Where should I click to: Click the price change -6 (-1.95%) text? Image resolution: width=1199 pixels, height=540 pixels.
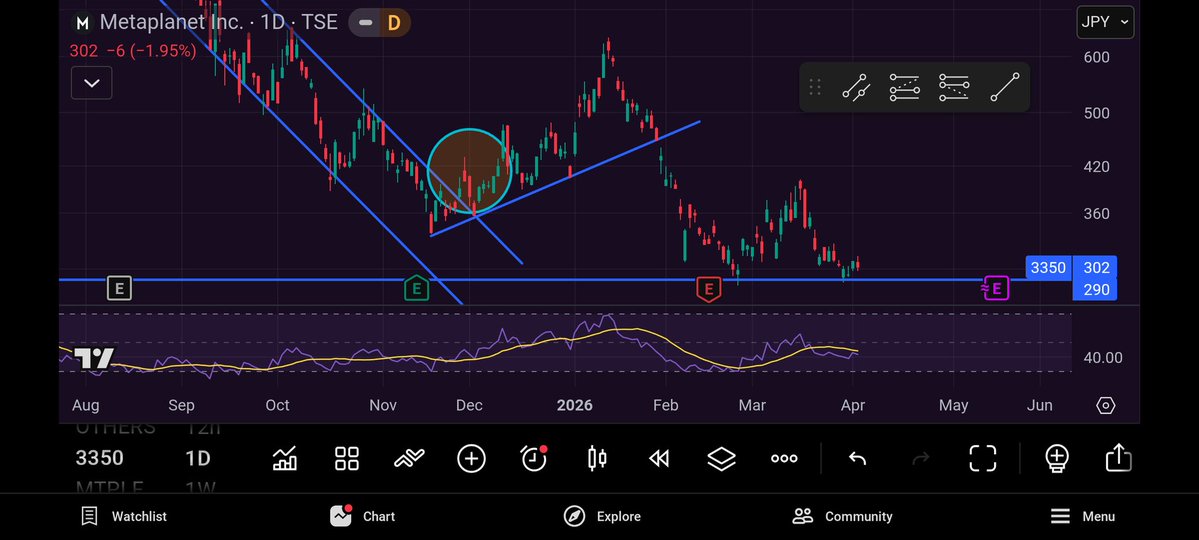pos(151,51)
